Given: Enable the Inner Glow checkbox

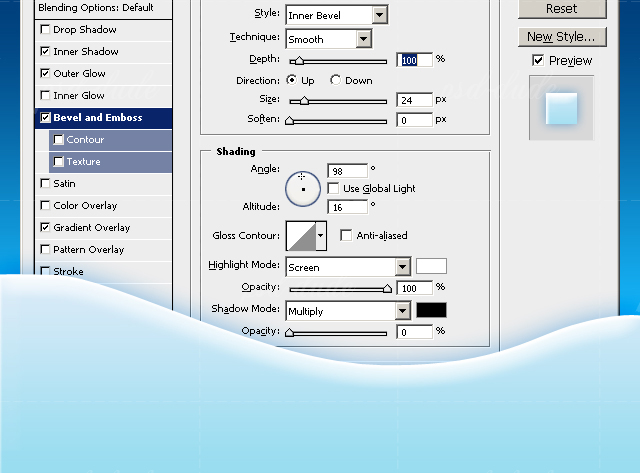Looking at the screenshot, I should (45, 95).
